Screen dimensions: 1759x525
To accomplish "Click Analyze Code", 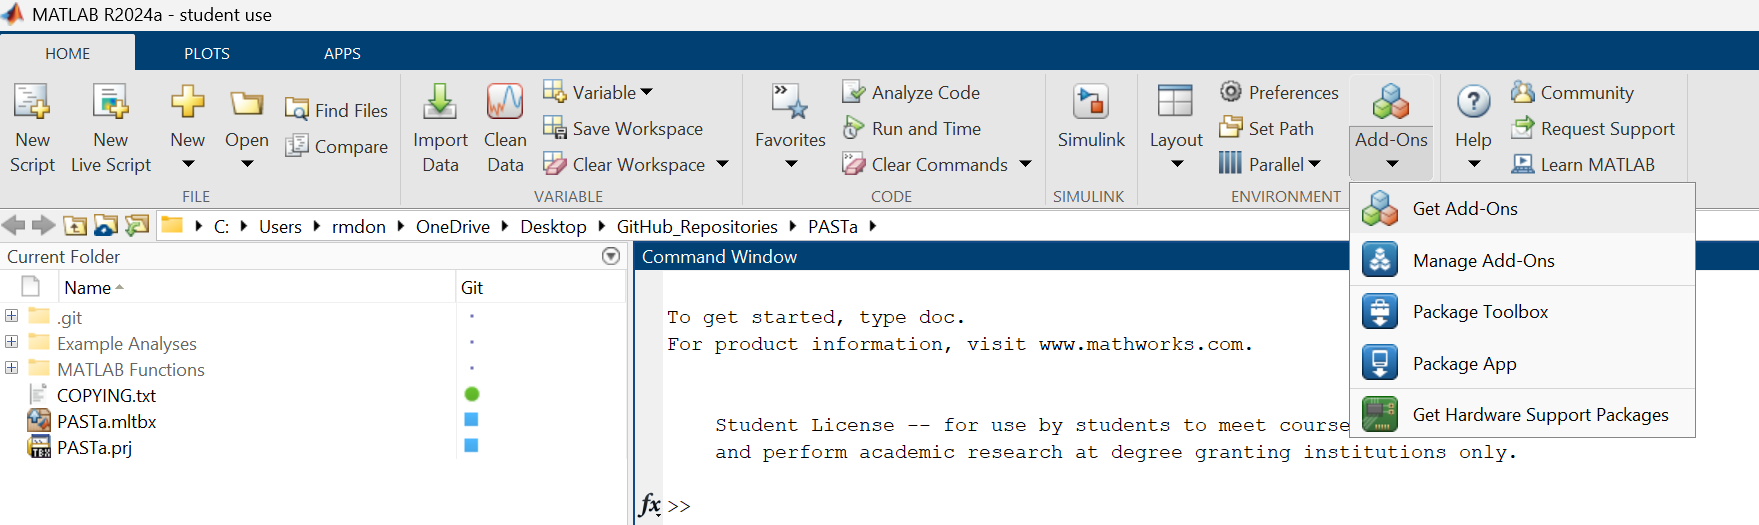I will 911,92.
